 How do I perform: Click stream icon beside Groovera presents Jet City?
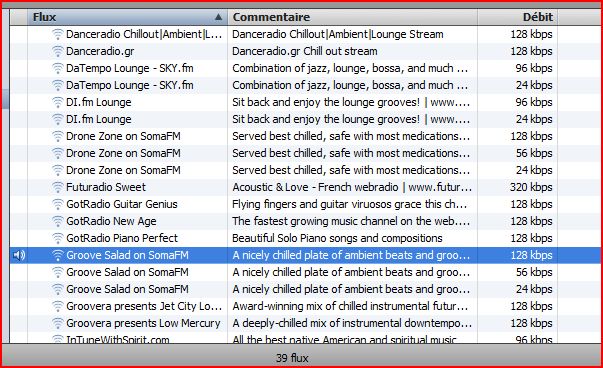point(57,306)
